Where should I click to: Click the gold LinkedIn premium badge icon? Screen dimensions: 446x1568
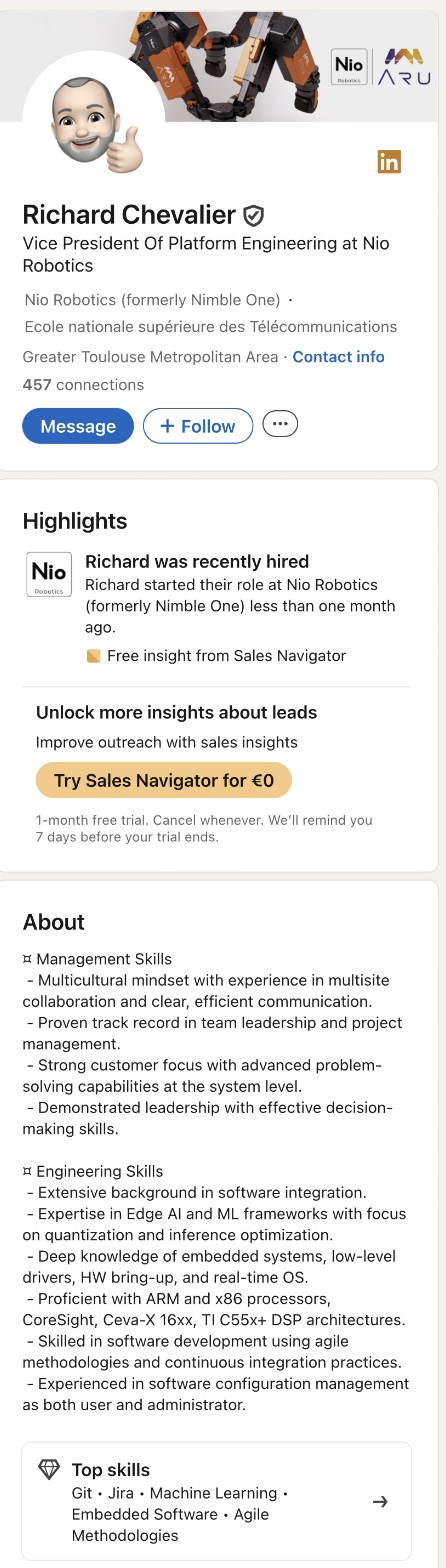pyautogui.click(x=389, y=161)
